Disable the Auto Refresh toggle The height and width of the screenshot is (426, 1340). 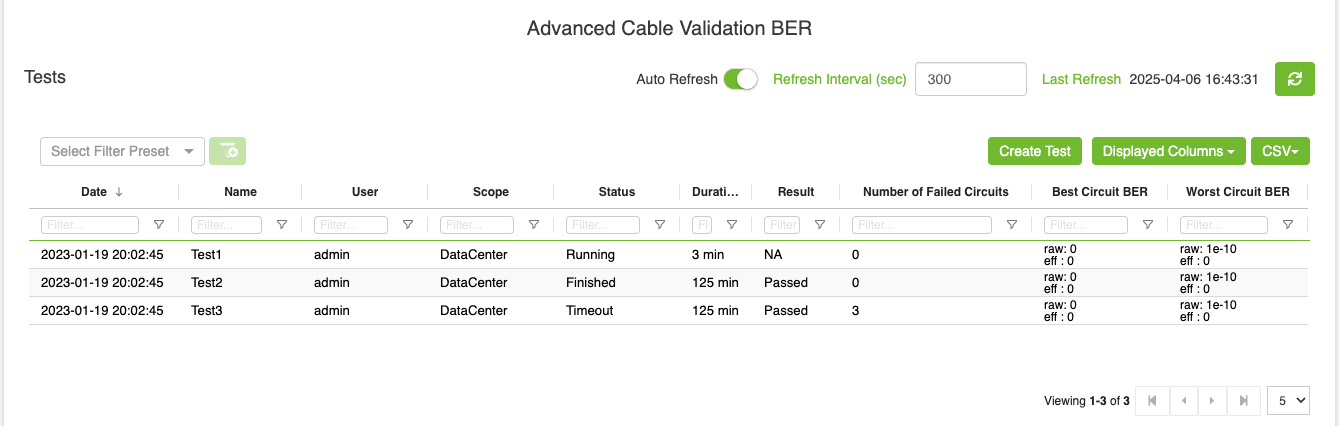coord(741,79)
